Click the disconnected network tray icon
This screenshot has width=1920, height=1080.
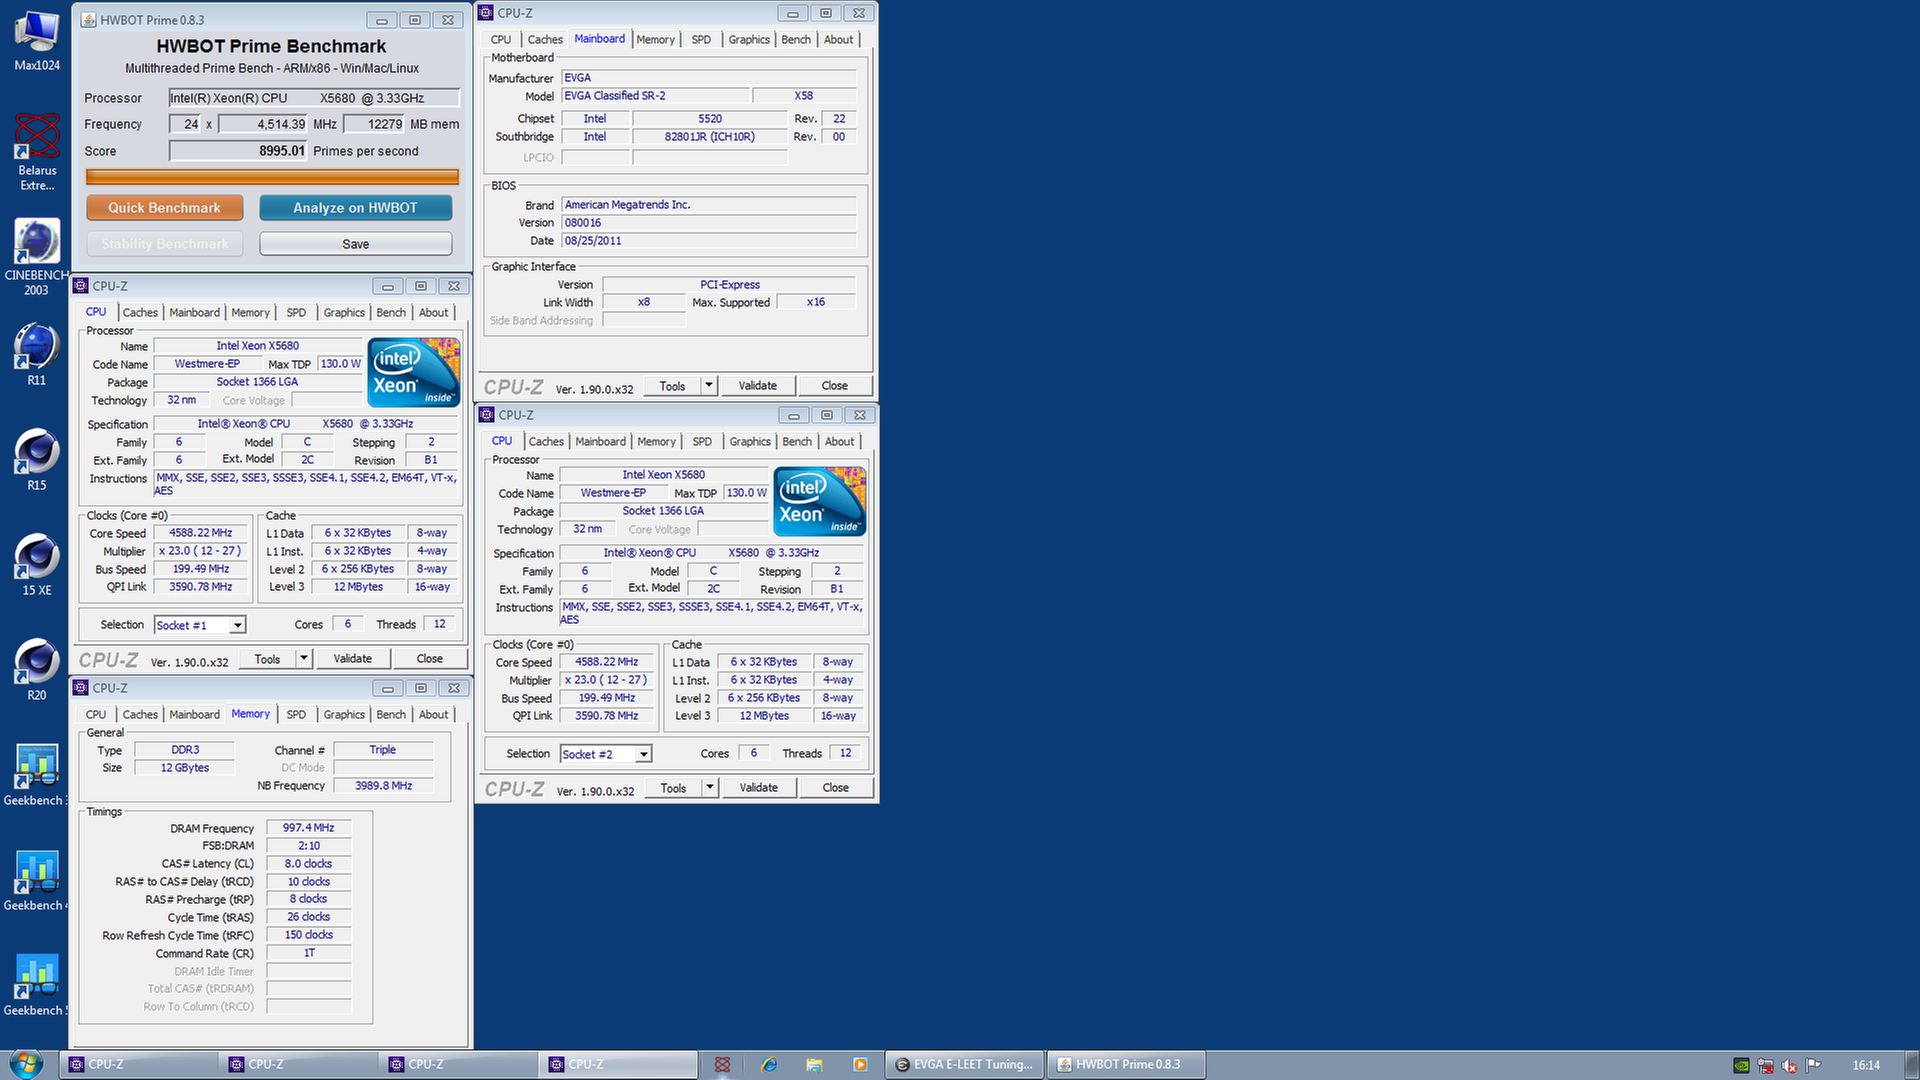1766,1066
